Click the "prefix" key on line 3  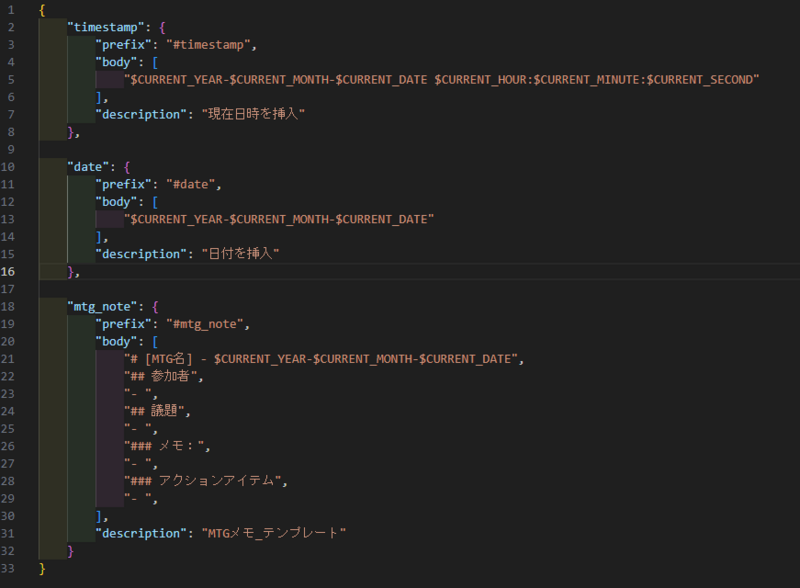pos(123,45)
